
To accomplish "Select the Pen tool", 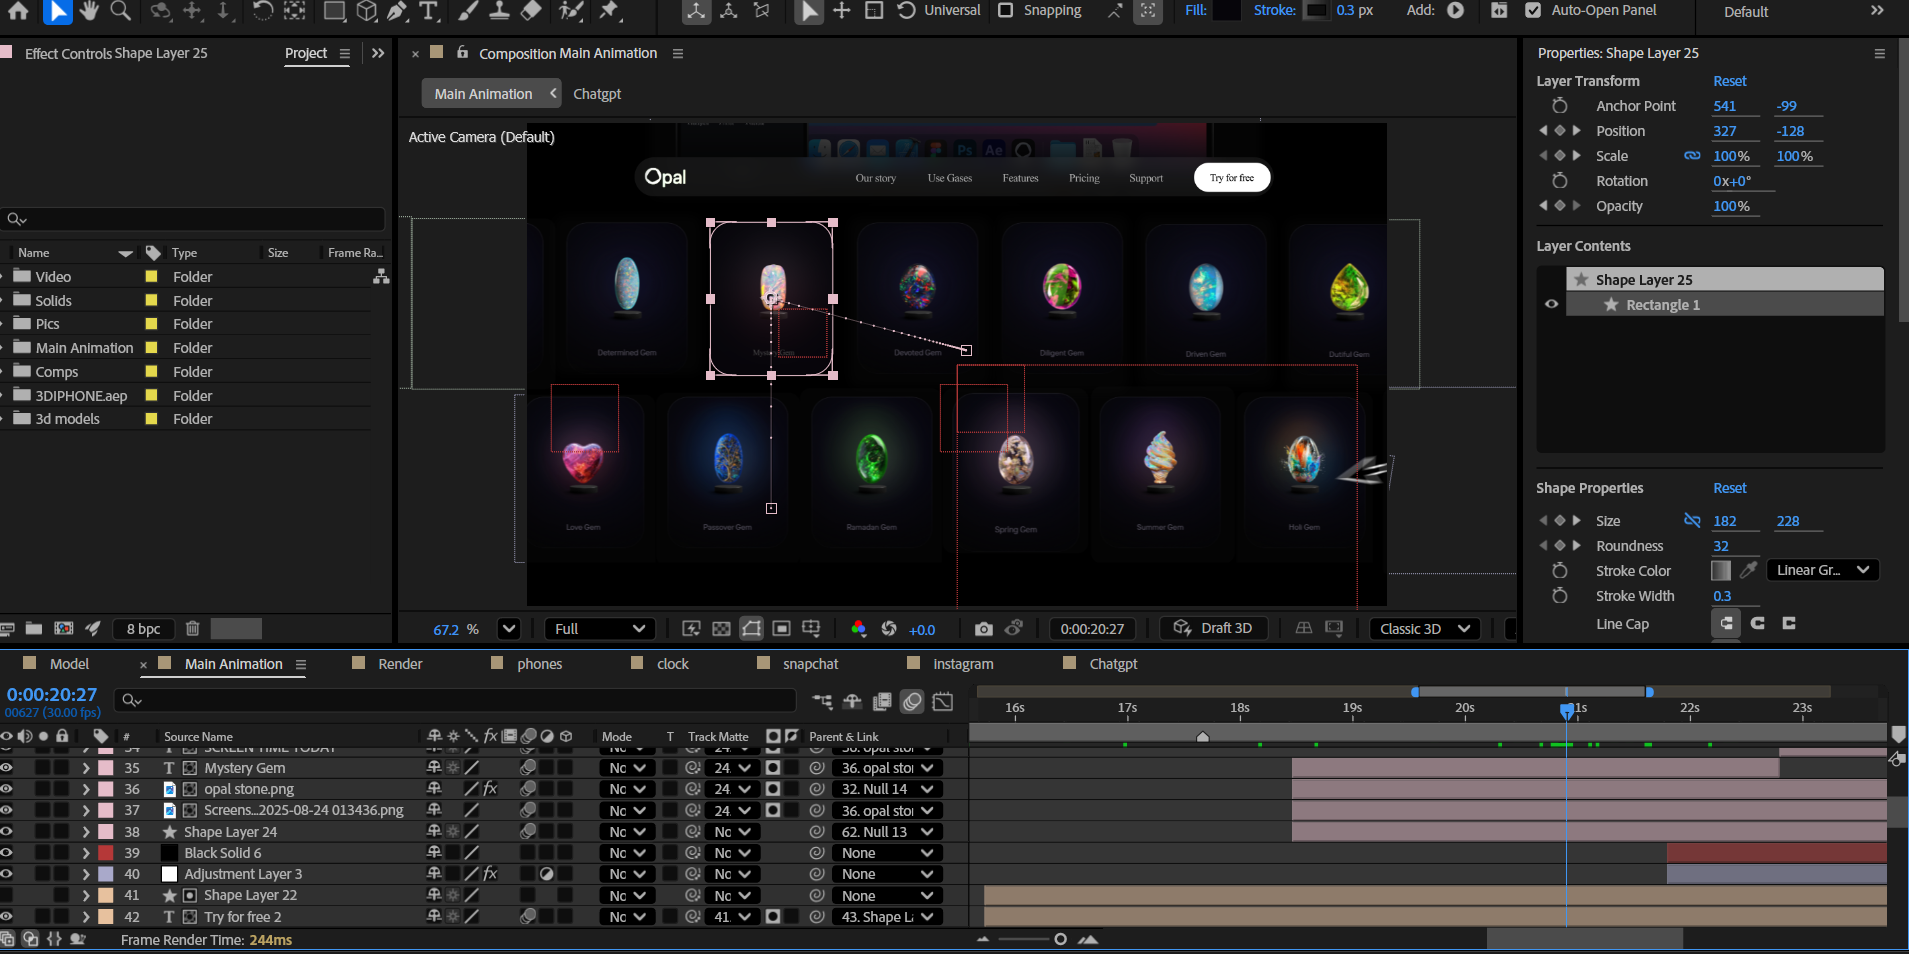I will 397,11.
